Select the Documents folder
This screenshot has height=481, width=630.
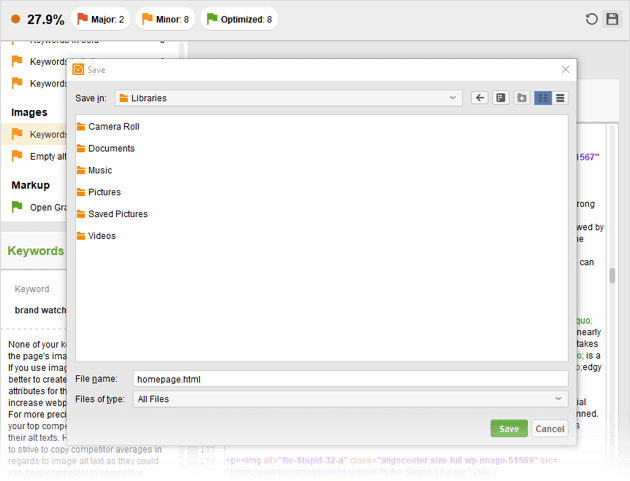tap(111, 149)
